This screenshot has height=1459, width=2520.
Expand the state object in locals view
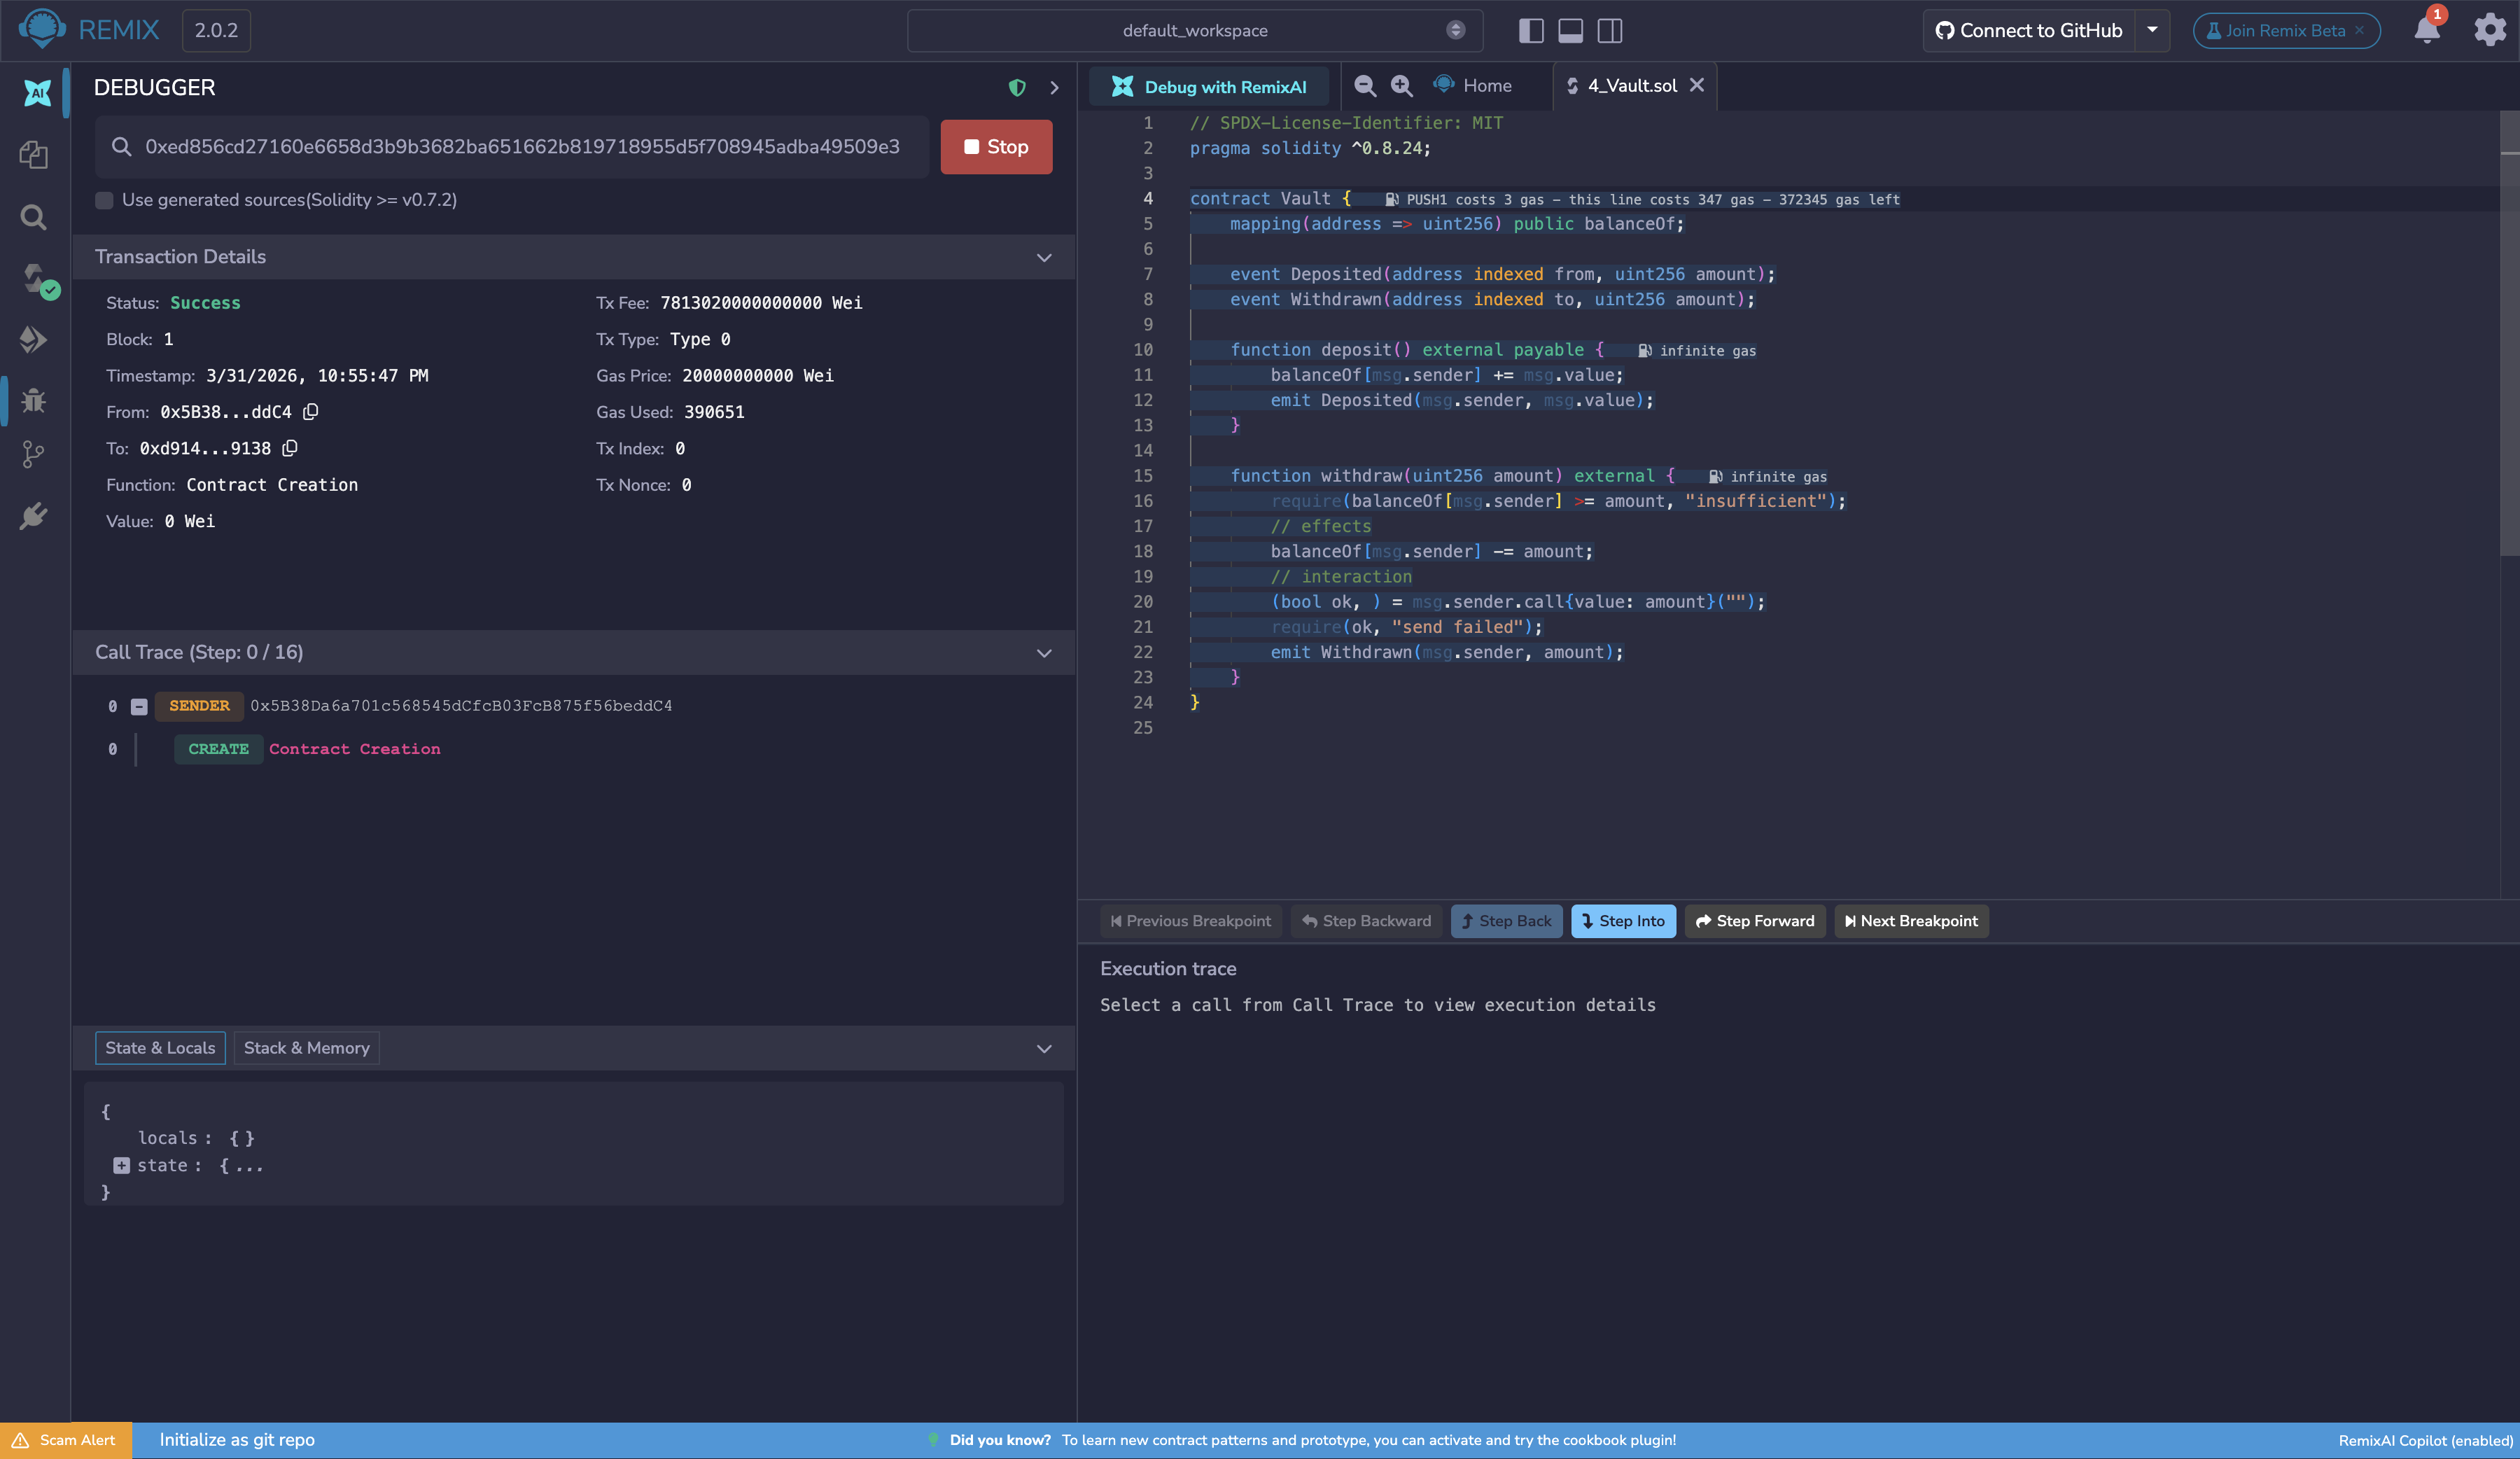click(121, 1166)
